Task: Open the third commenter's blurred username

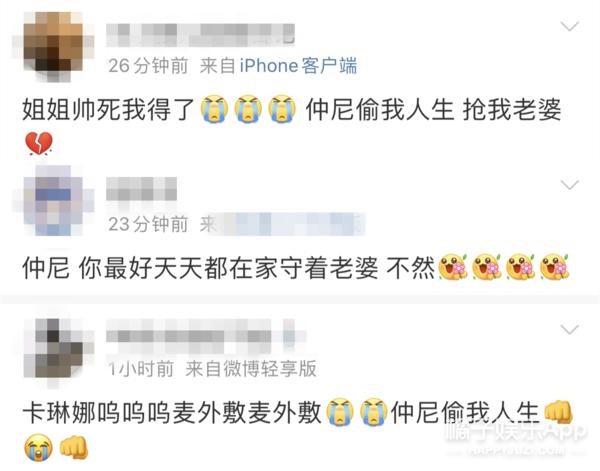Action: [207, 336]
